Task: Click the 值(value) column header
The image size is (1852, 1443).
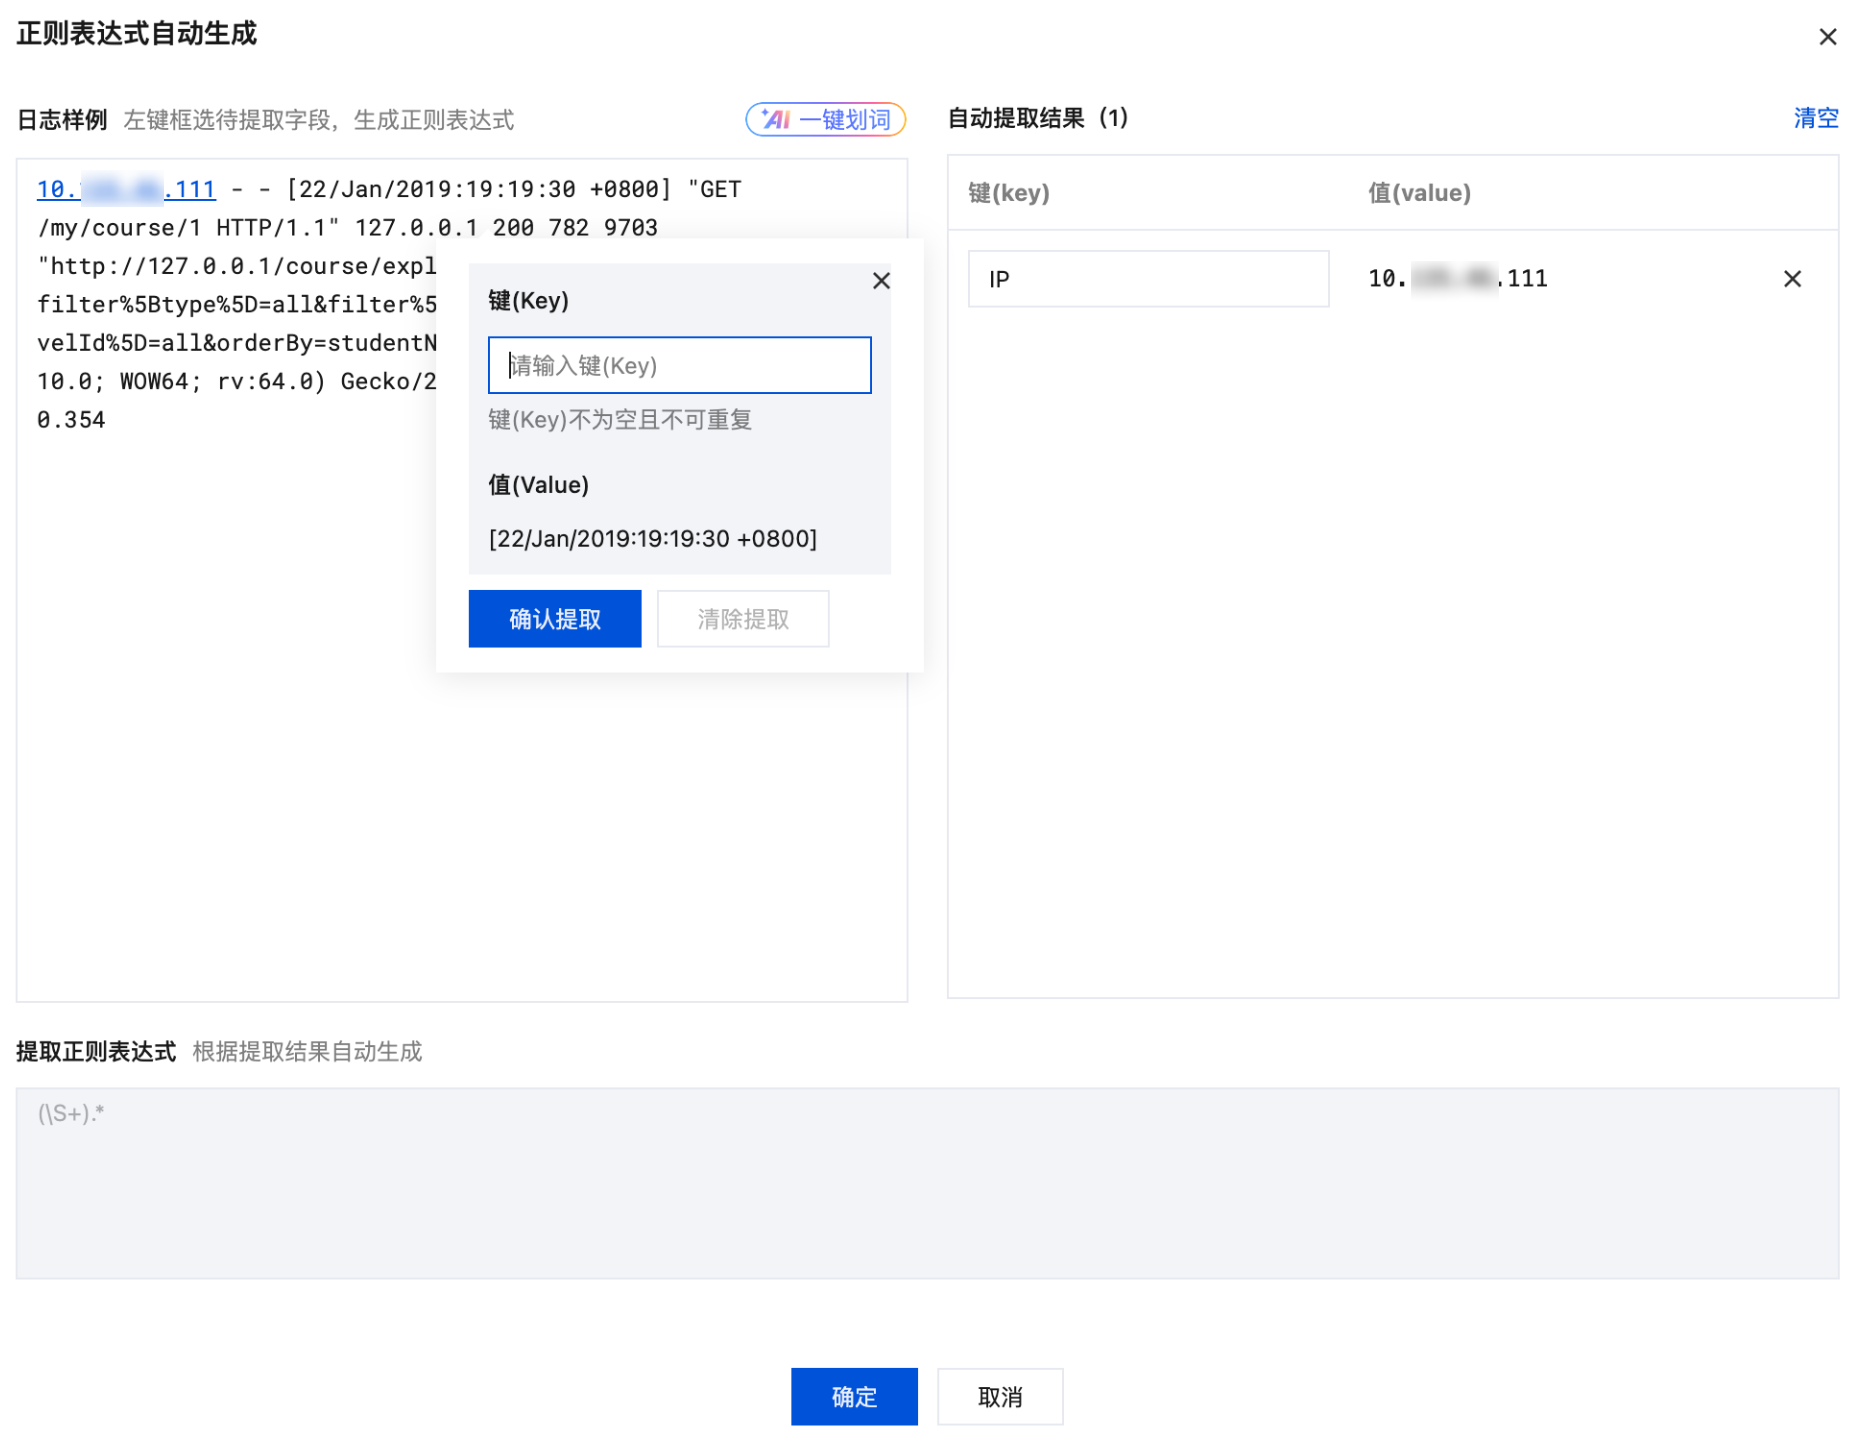Action: click(x=1419, y=193)
